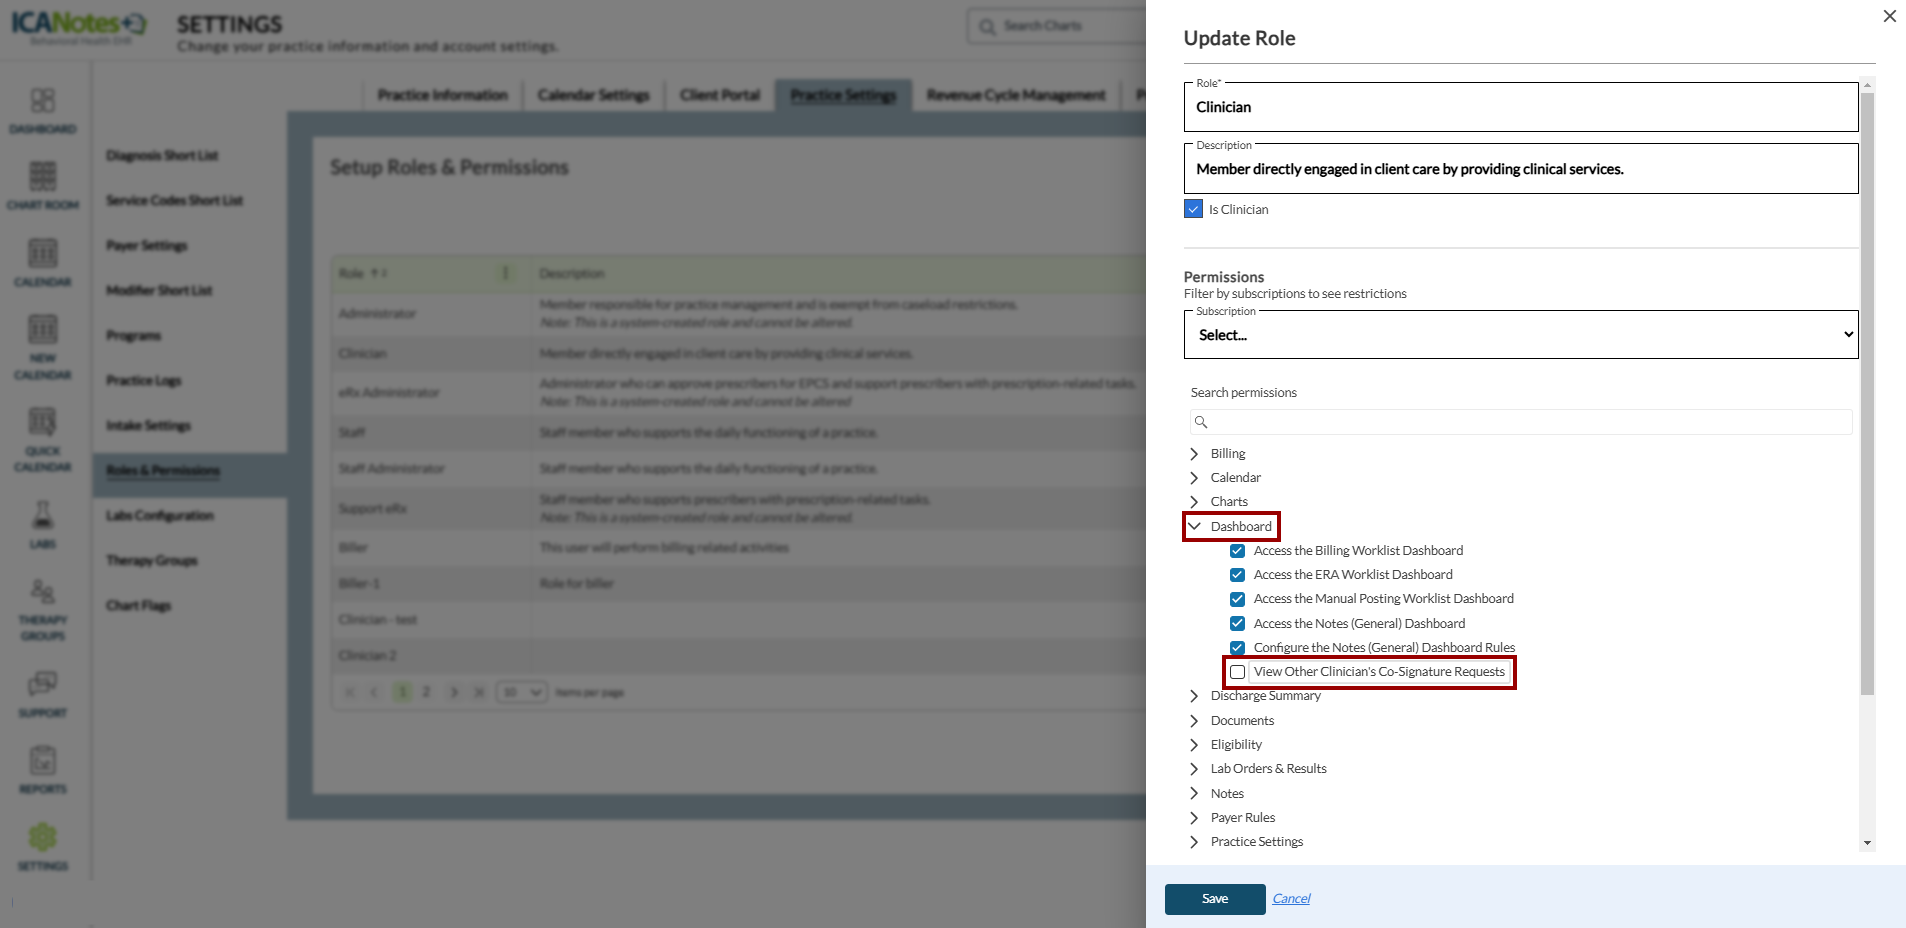Open the Dashboard sidebar icon

click(x=42, y=101)
